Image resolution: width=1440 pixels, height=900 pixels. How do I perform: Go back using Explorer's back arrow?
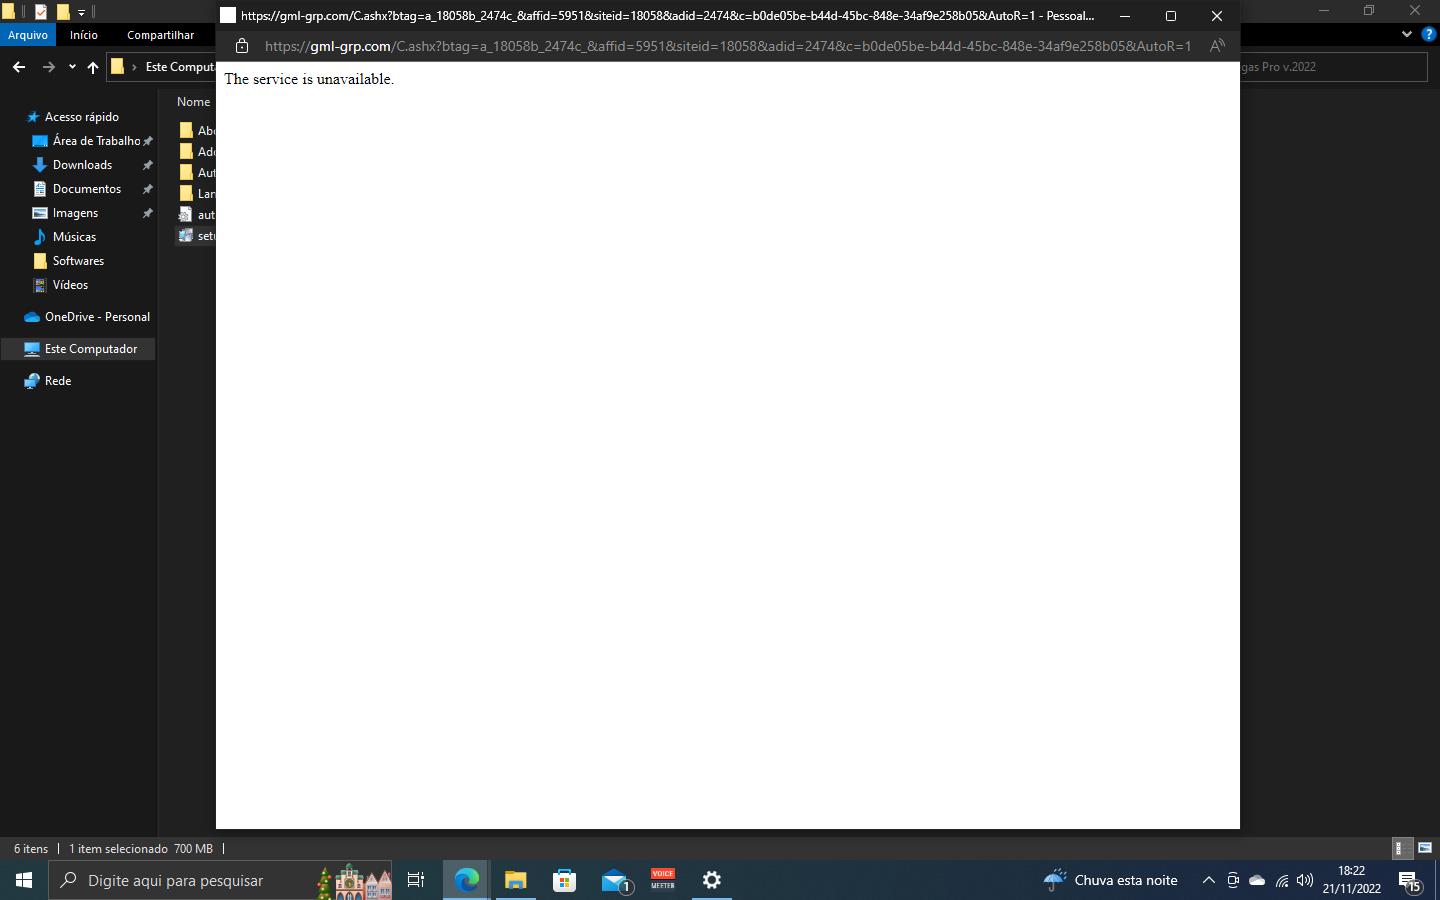point(19,67)
